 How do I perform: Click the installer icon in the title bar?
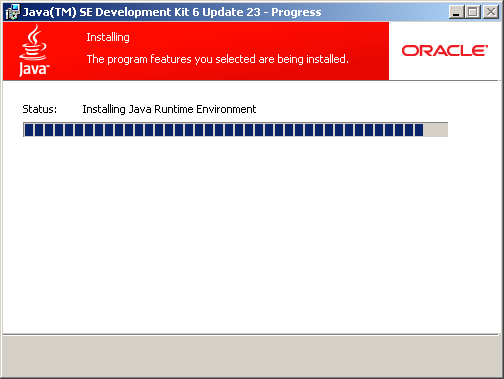pos(13,12)
